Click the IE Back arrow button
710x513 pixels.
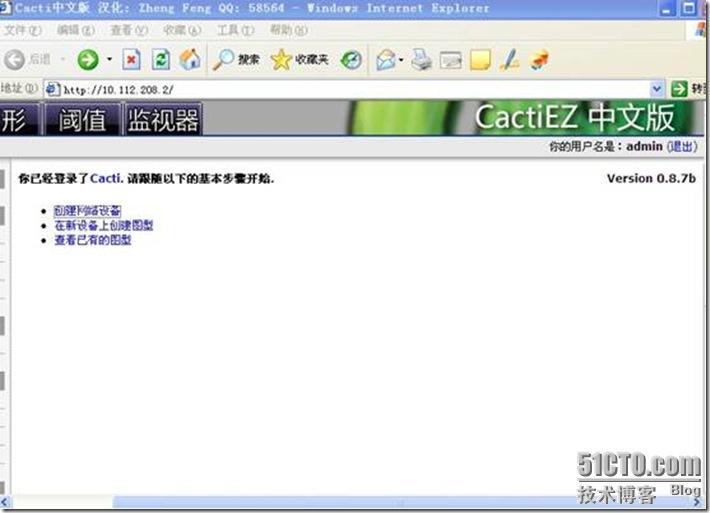pos(14,60)
